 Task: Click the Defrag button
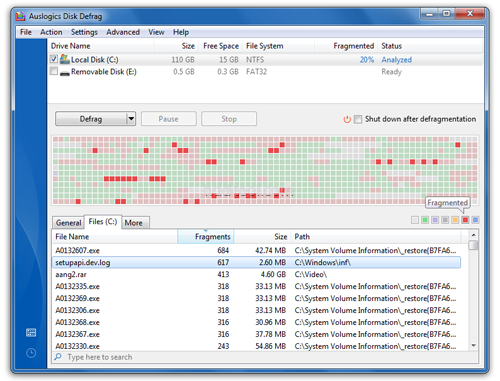coord(91,119)
